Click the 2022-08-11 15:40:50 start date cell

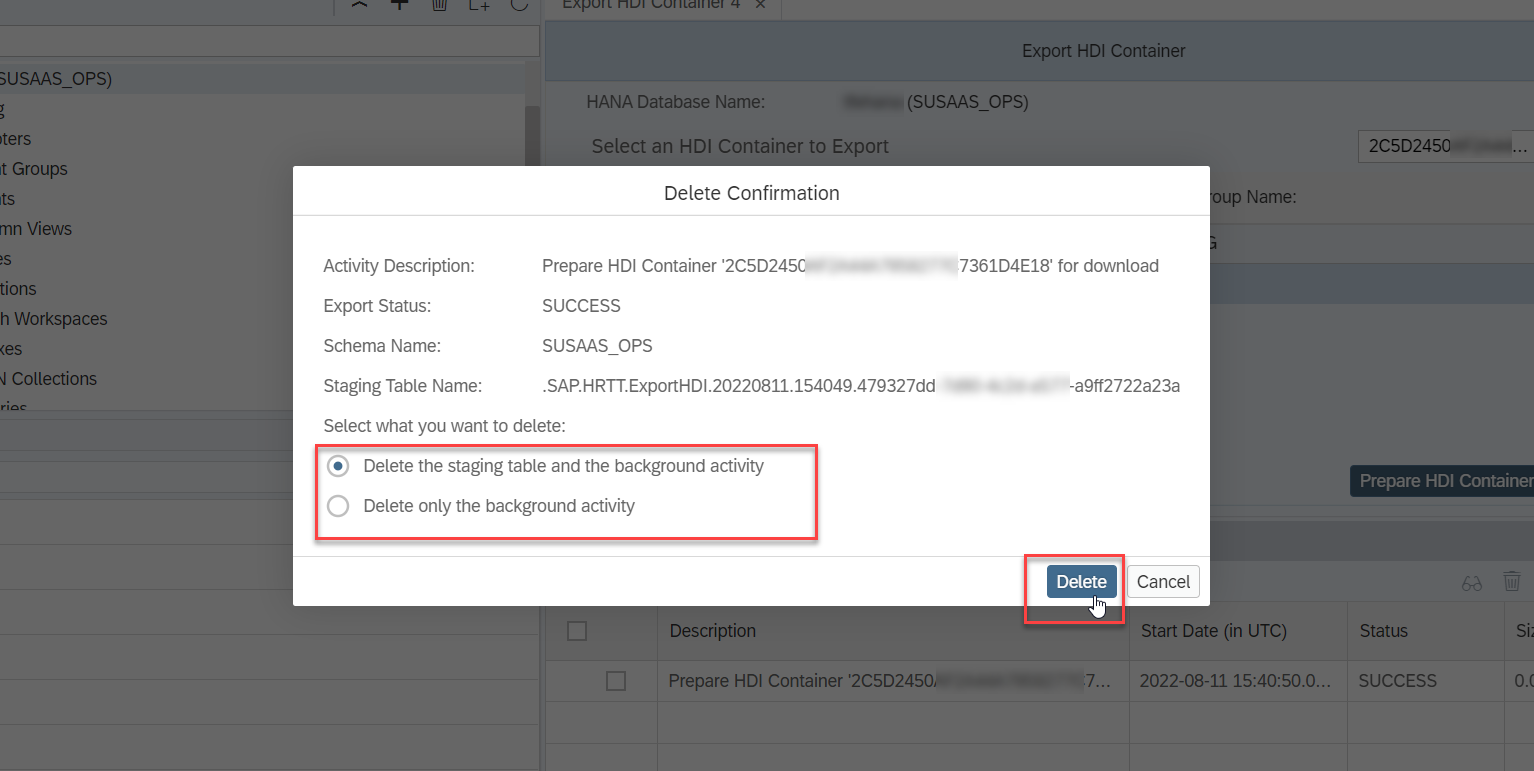1237,681
